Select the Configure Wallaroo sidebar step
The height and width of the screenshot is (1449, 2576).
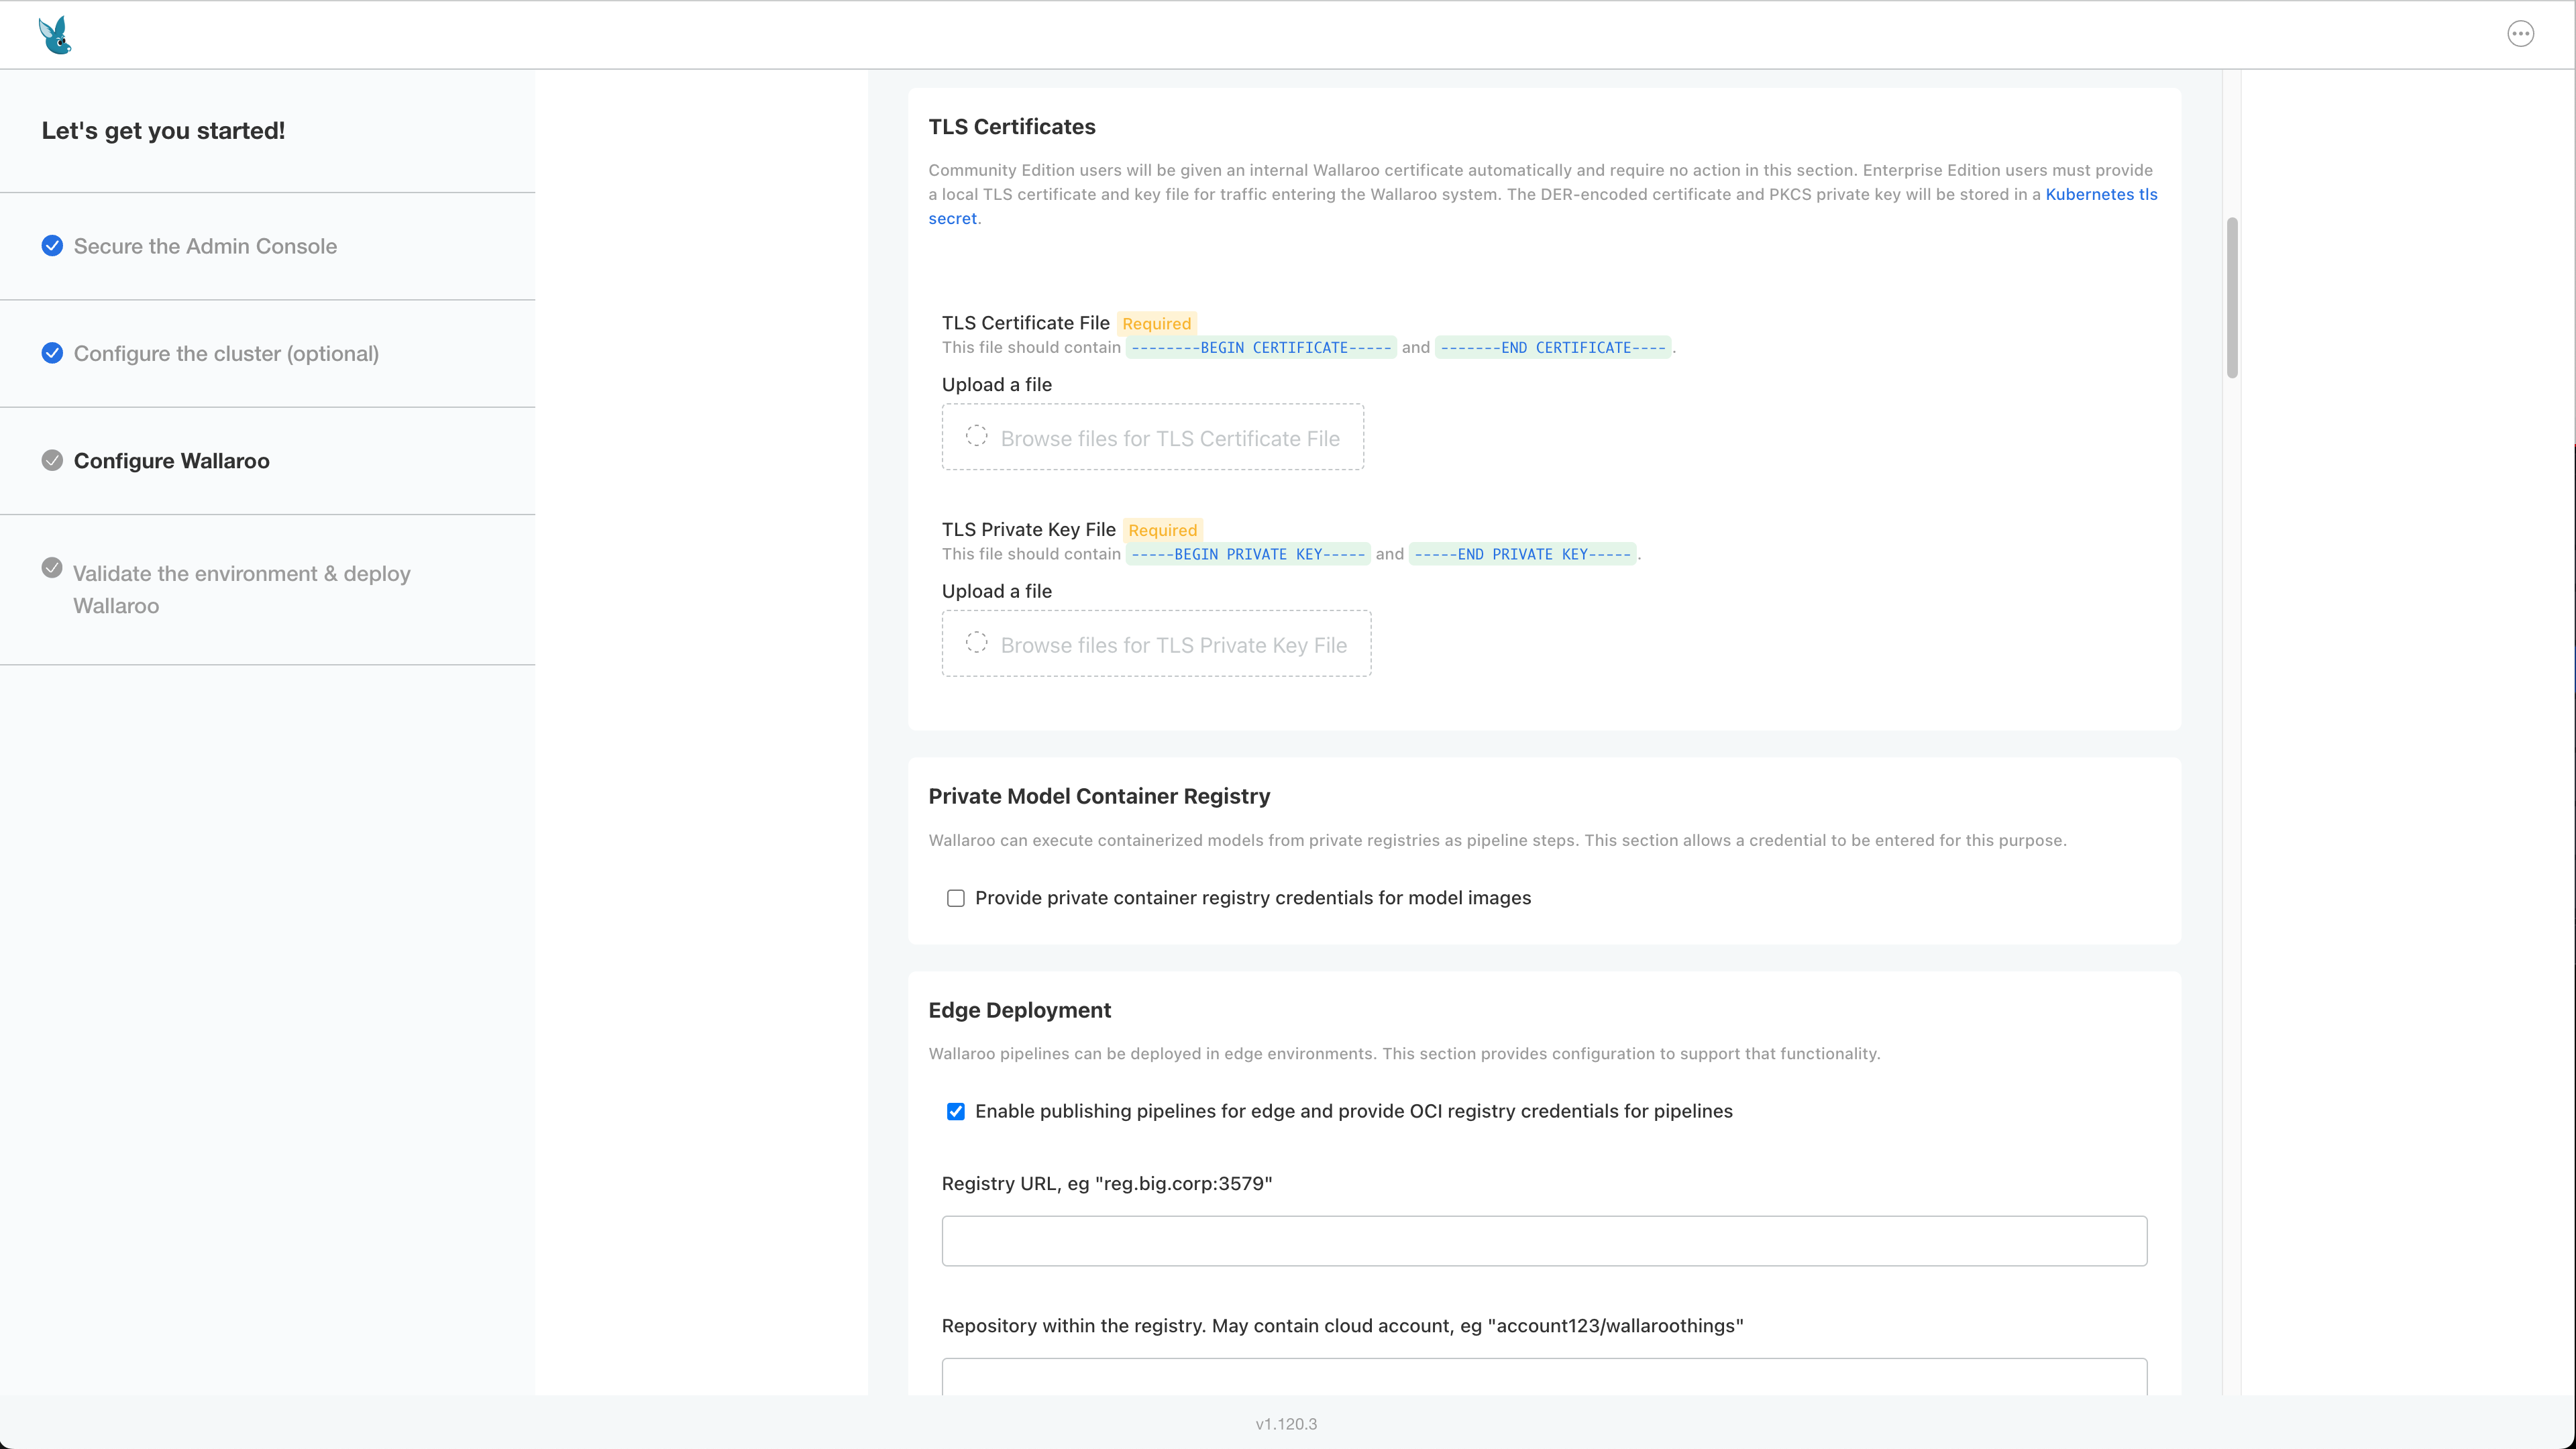(172, 460)
